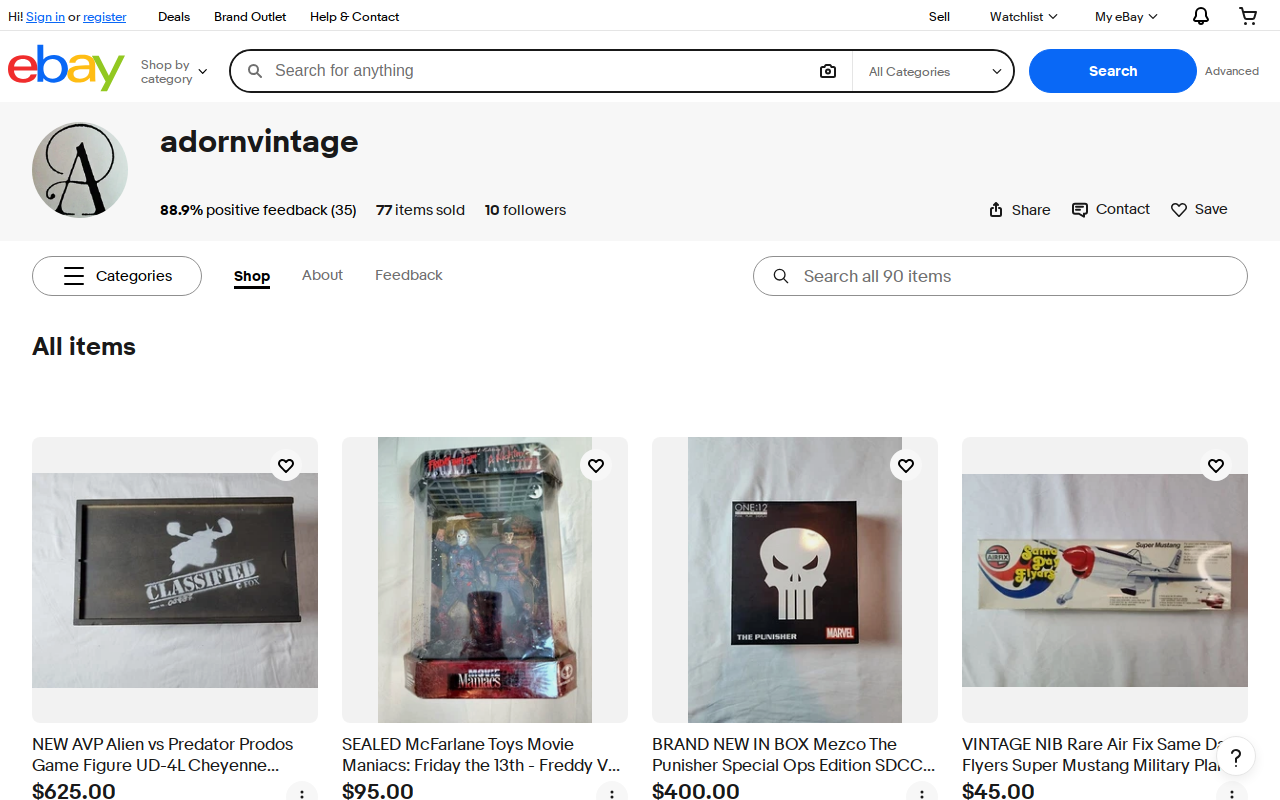Save this seller with heart button
The width and height of the screenshot is (1280, 800).
(1199, 209)
